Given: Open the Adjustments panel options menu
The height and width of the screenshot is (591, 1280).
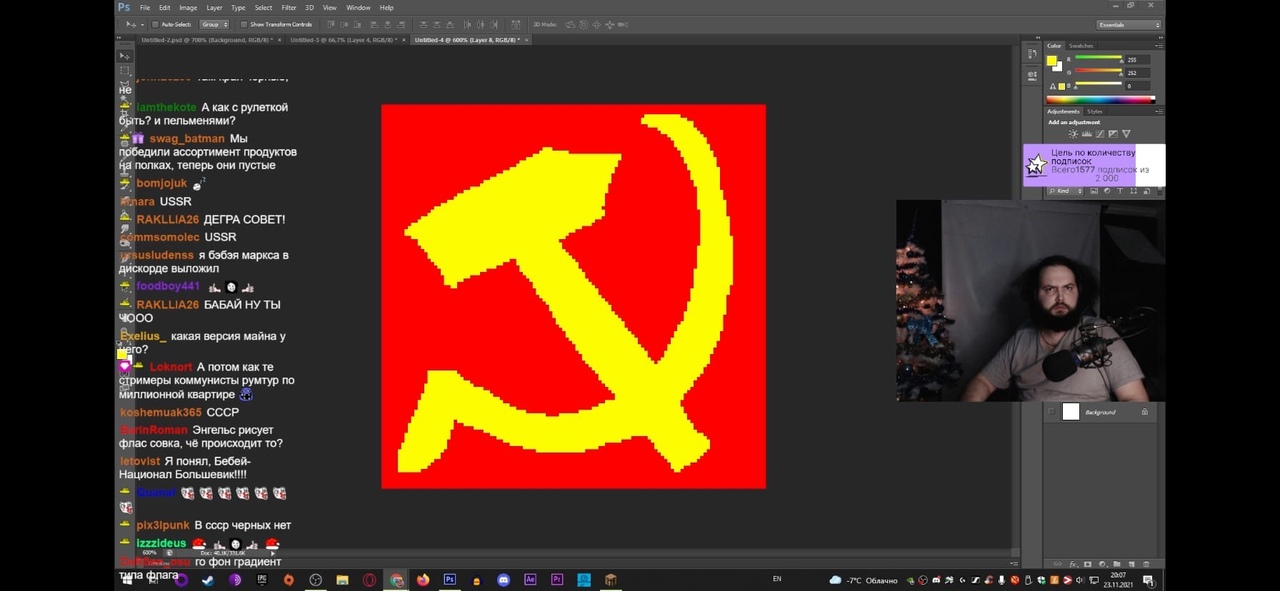Looking at the screenshot, I should (x=1158, y=112).
